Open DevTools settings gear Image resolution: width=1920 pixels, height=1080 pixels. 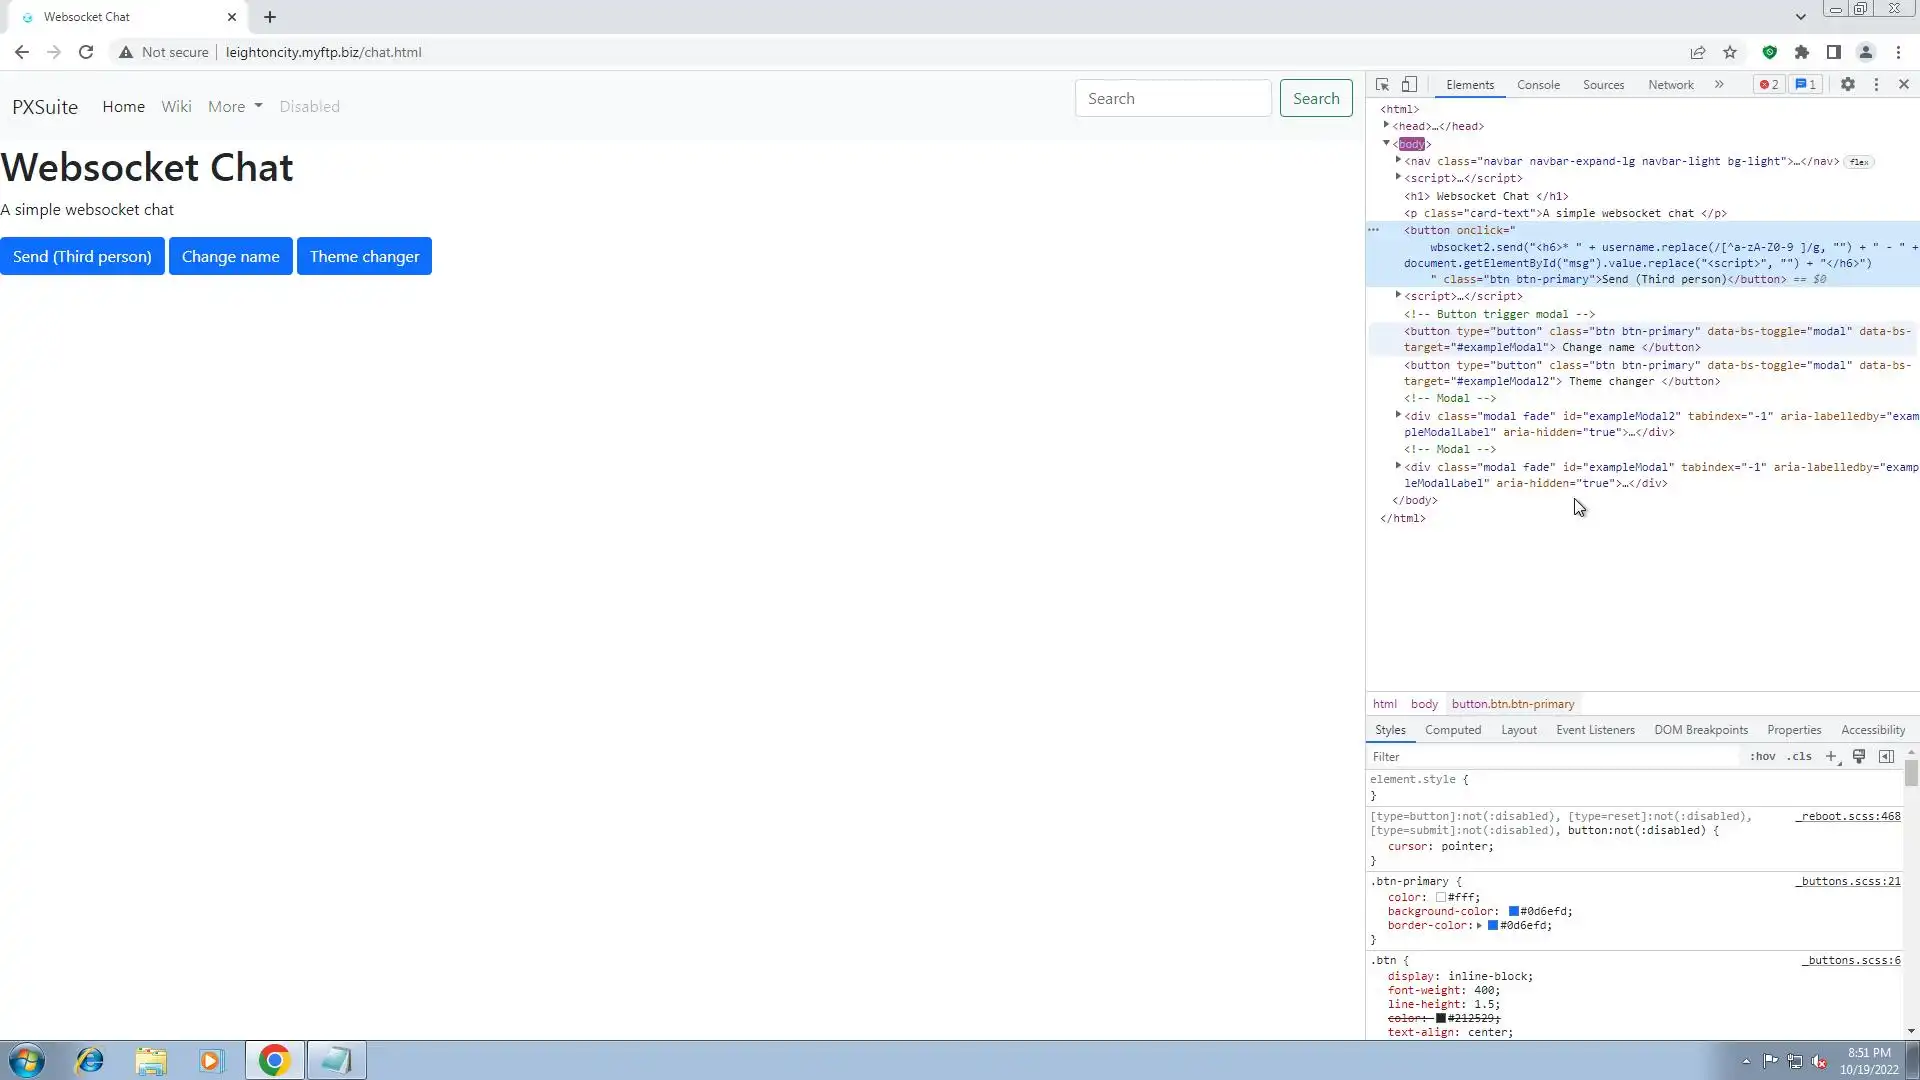(1848, 85)
